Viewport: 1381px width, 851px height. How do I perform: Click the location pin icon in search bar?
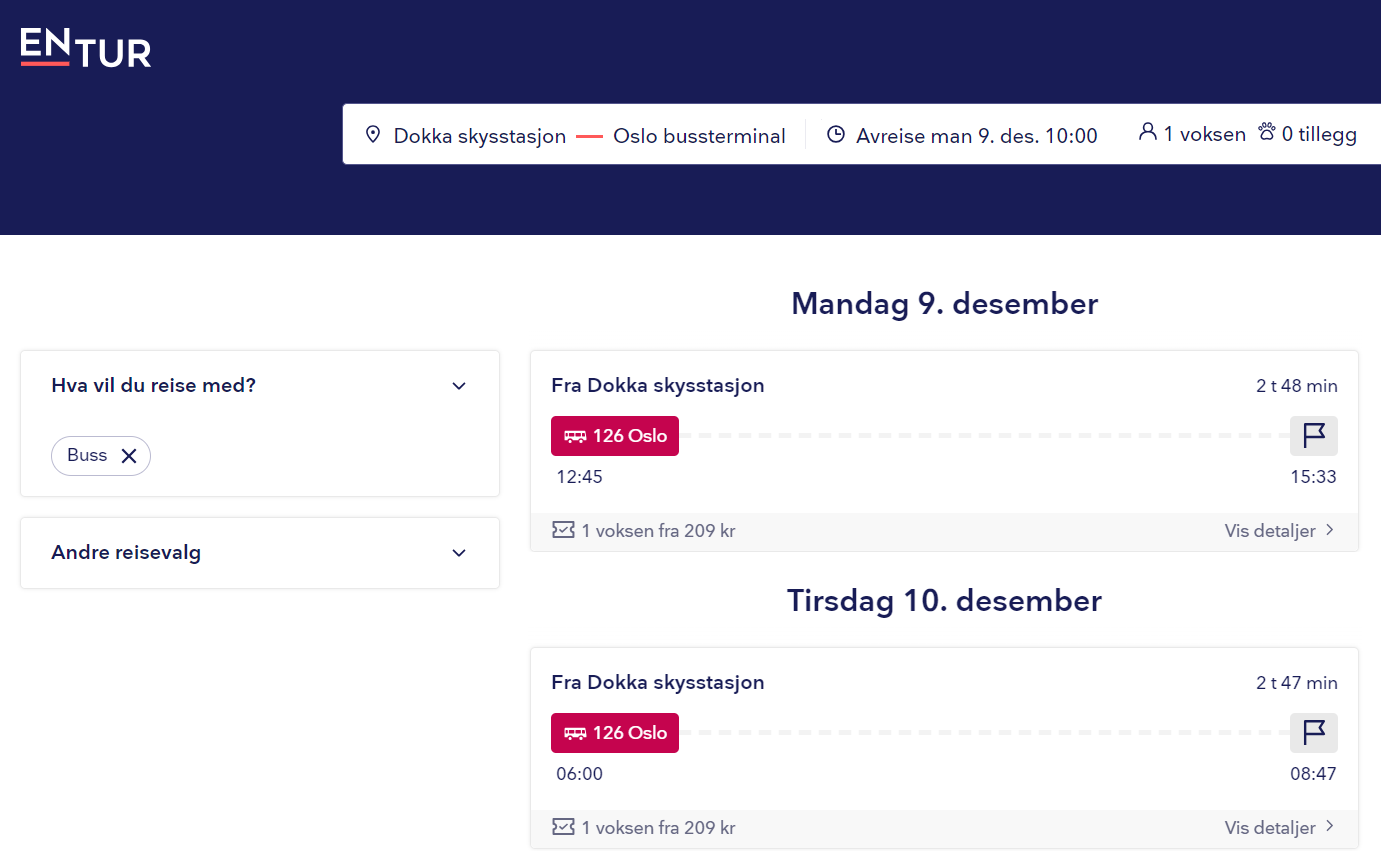tap(373, 135)
